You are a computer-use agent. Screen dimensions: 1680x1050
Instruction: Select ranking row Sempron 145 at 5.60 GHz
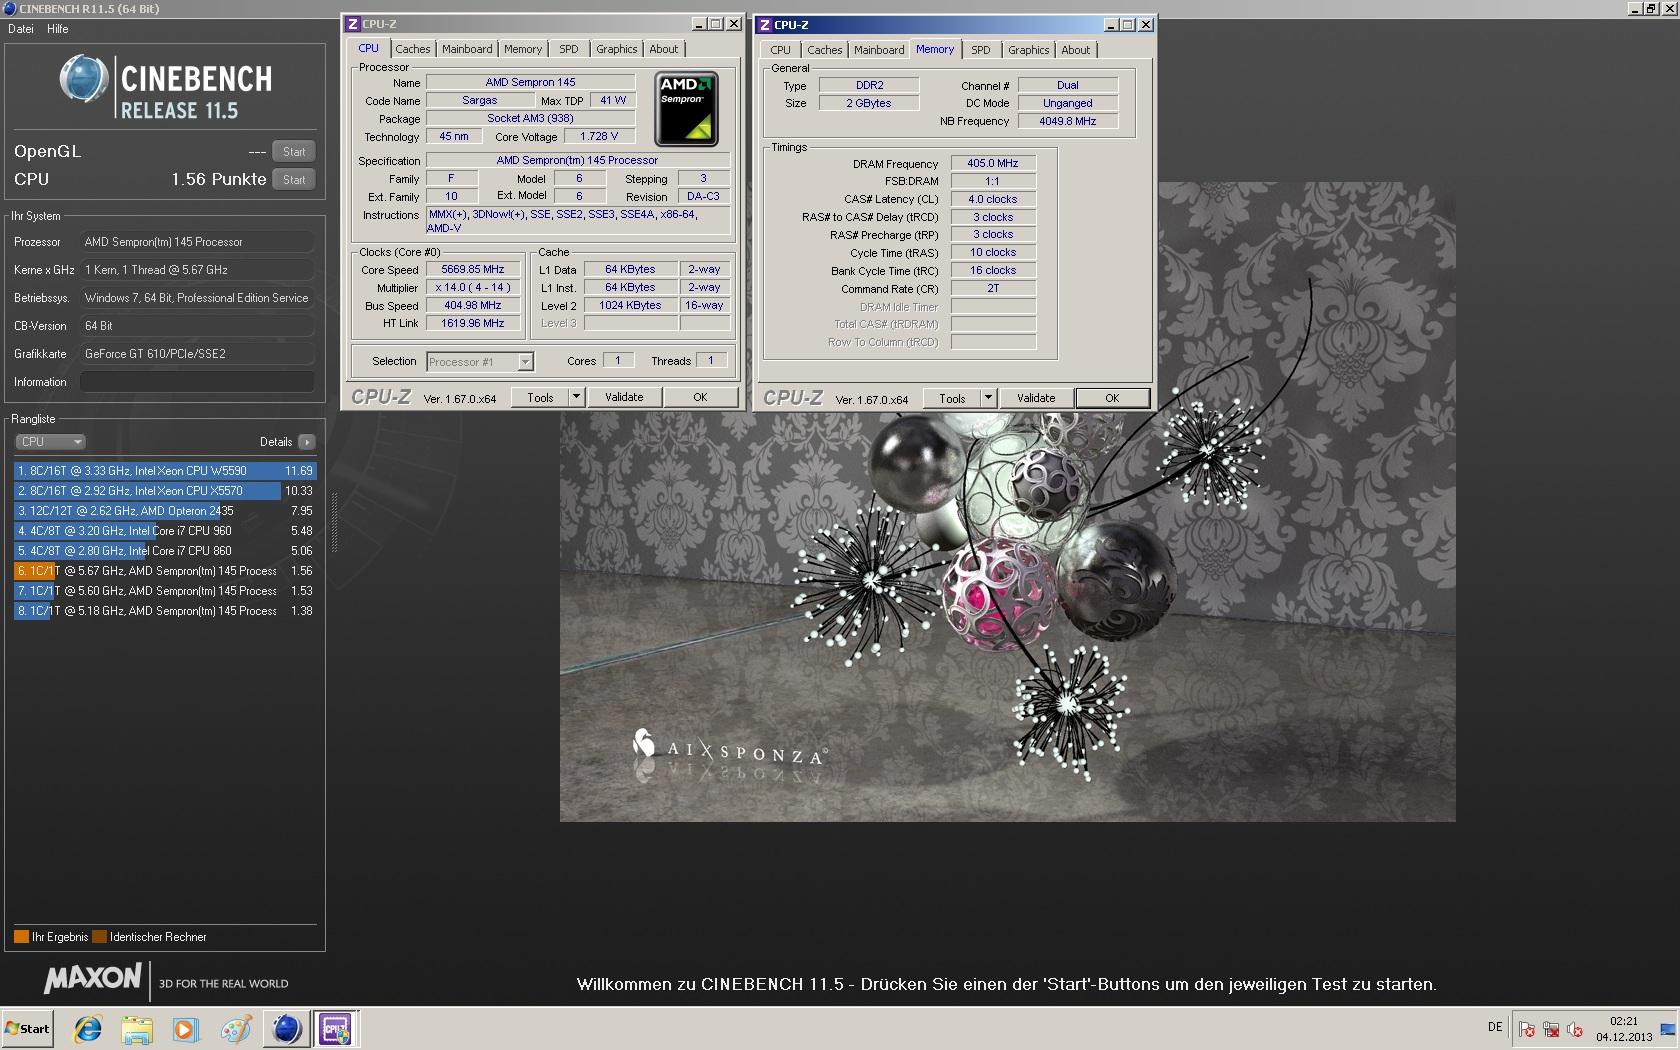click(165, 591)
